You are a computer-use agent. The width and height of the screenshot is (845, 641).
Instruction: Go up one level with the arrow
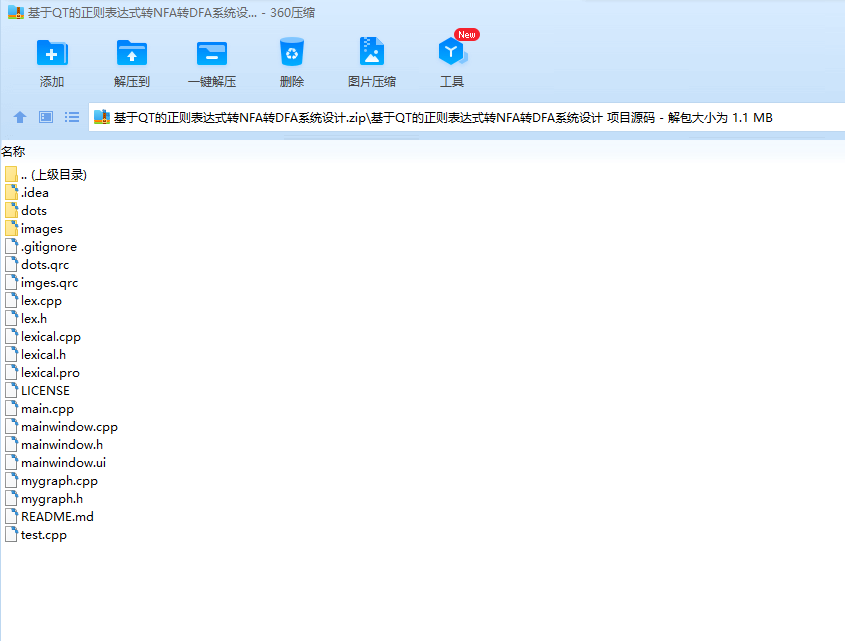[x=20, y=117]
